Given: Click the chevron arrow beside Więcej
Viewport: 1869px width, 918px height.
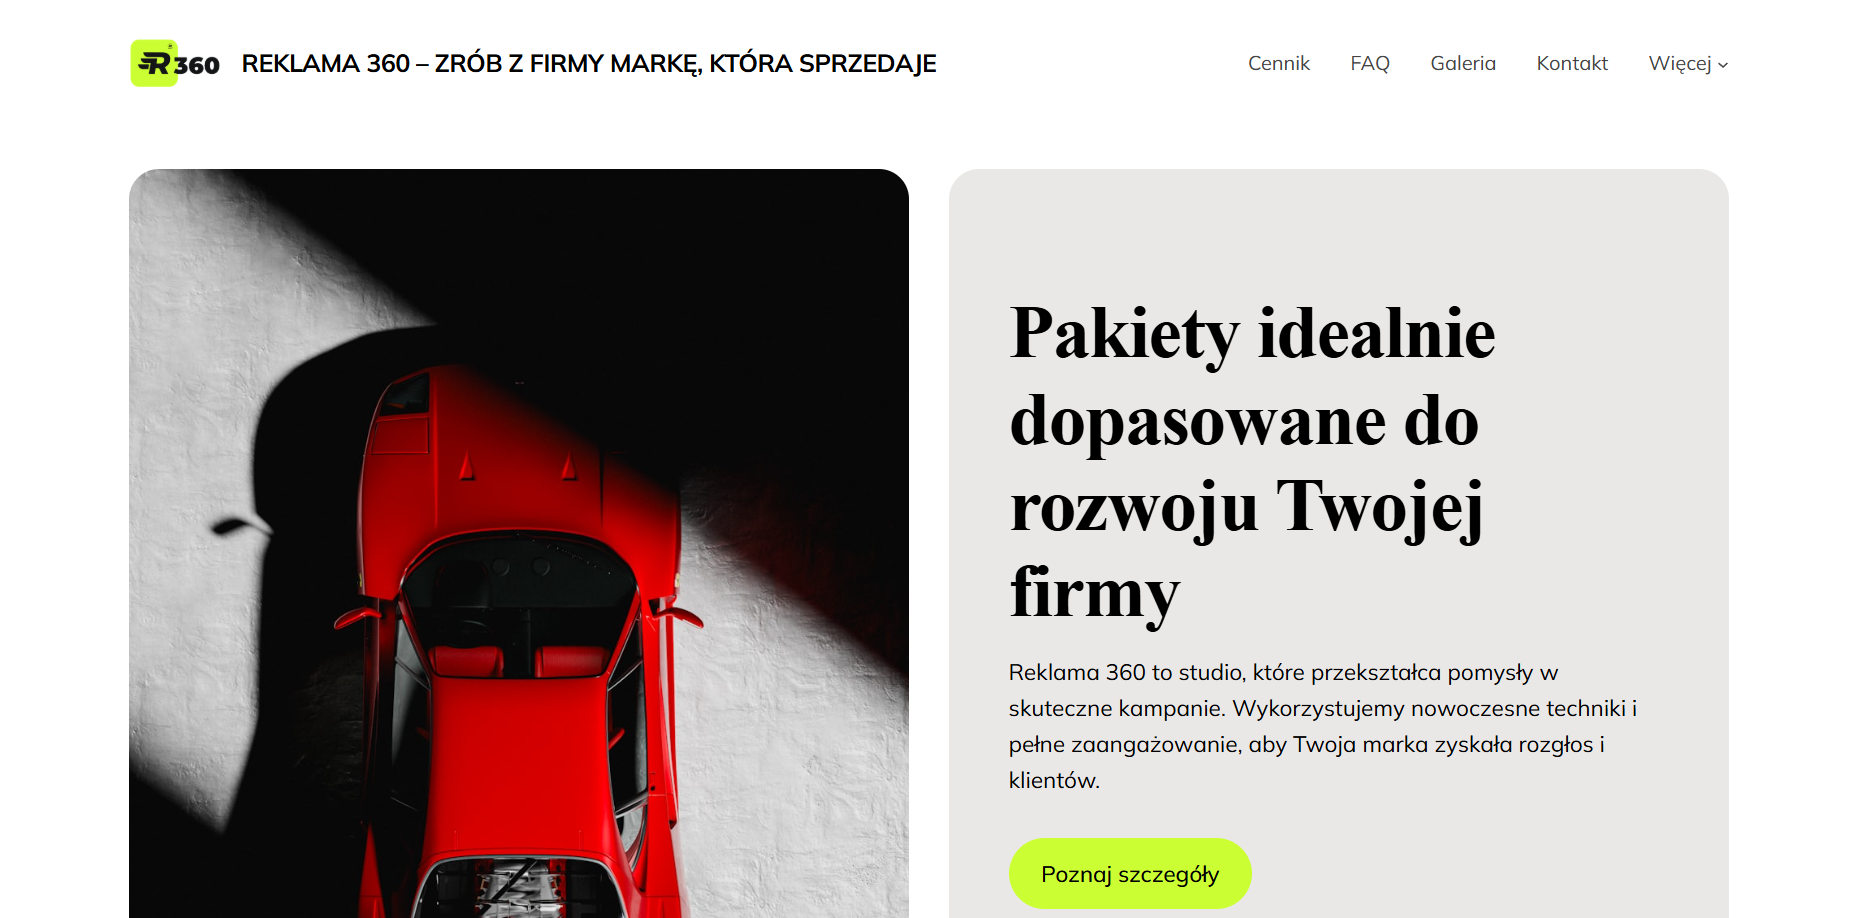Looking at the screenshot, I should pos(1723,65).
